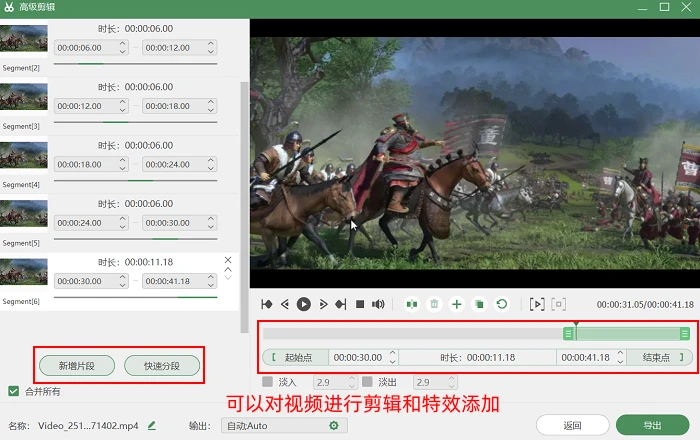Screen dimensions: 700x440
Task: Select the Segment[2] thumbnail
Action: [24, 38]
